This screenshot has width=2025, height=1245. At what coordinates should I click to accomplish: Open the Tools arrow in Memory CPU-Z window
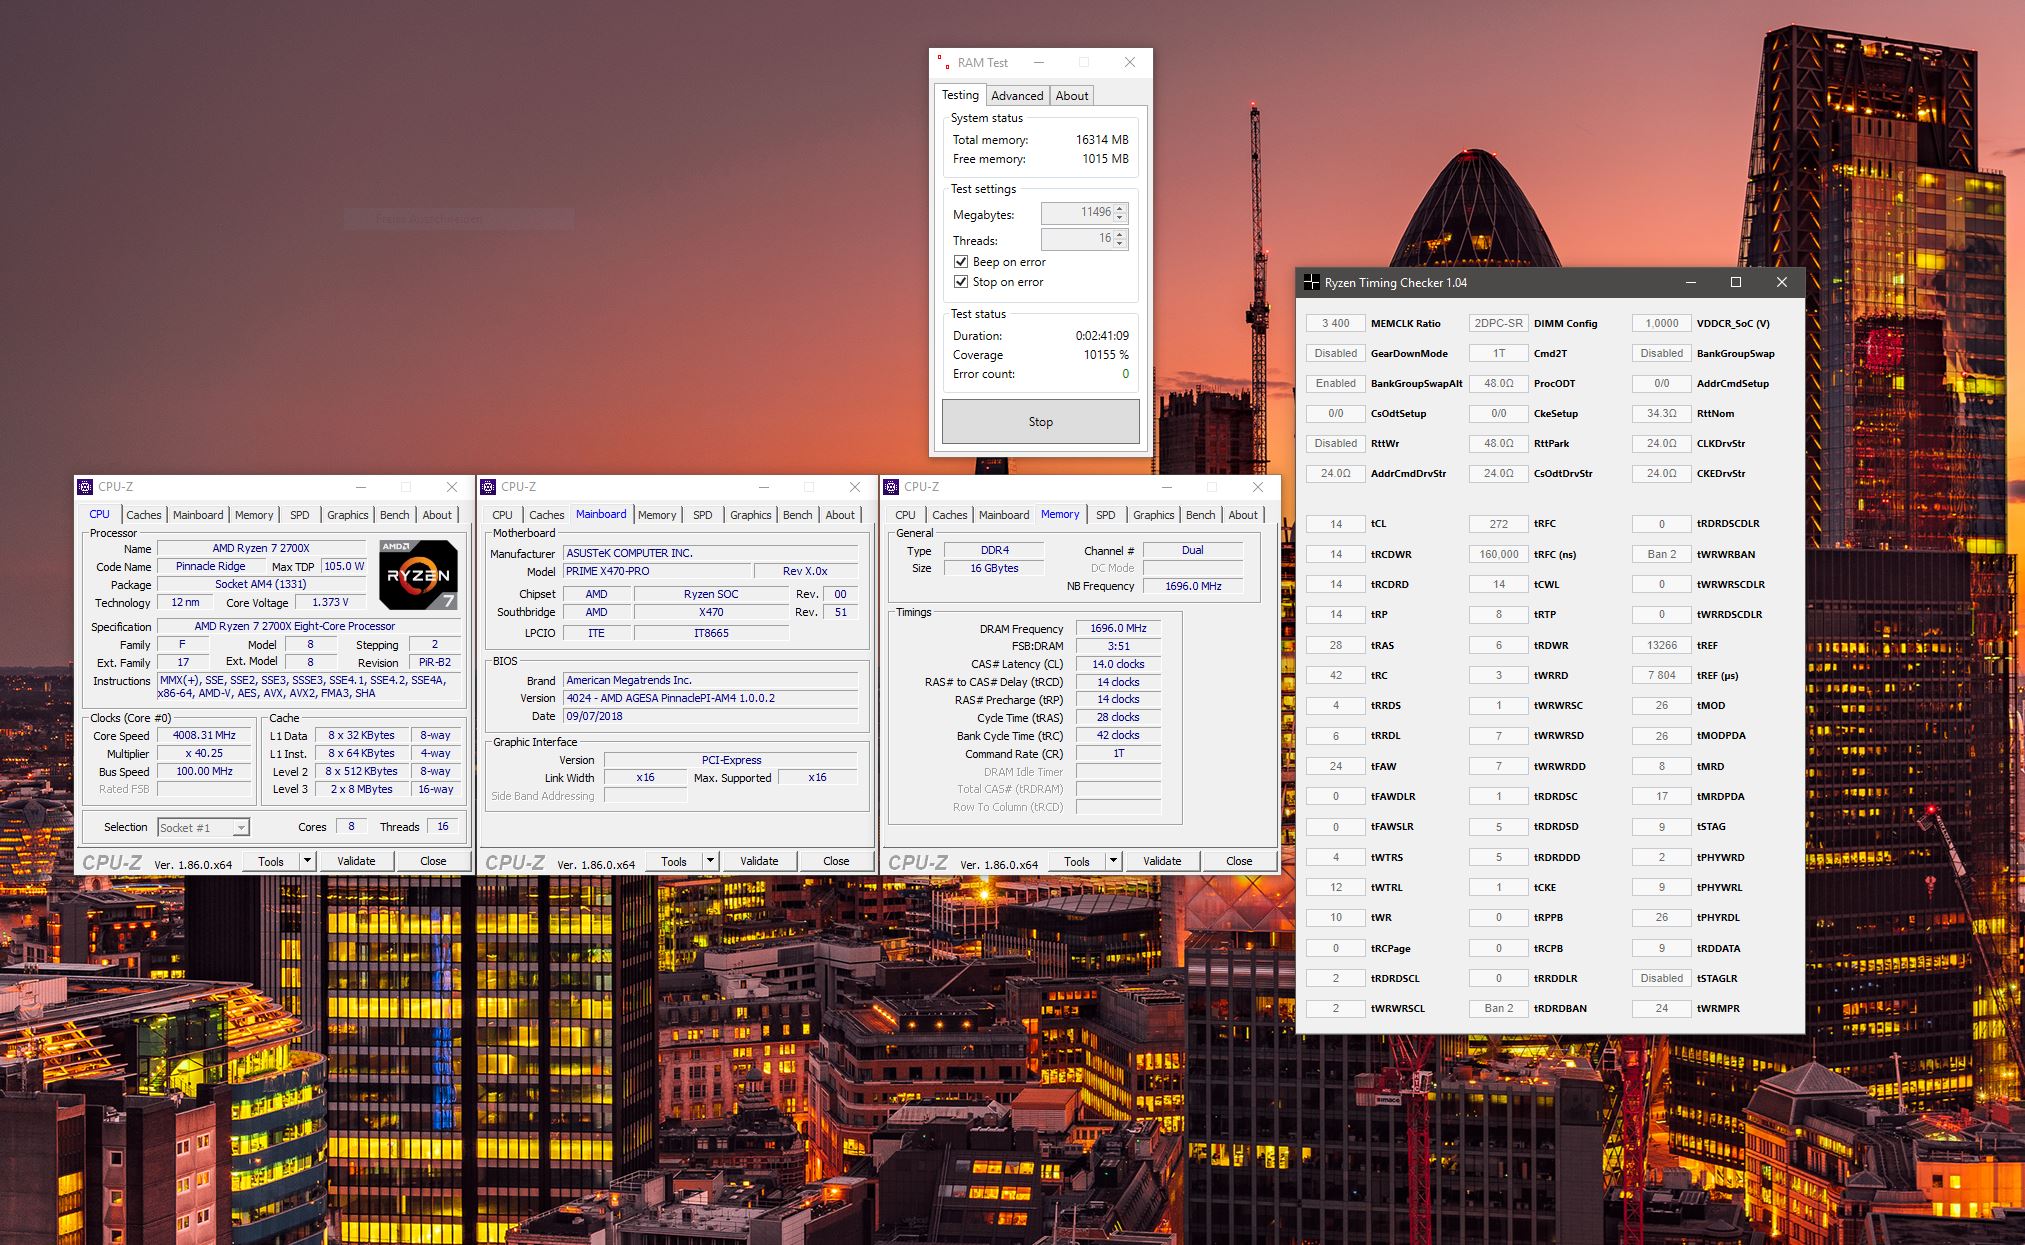coord(1113,861)
